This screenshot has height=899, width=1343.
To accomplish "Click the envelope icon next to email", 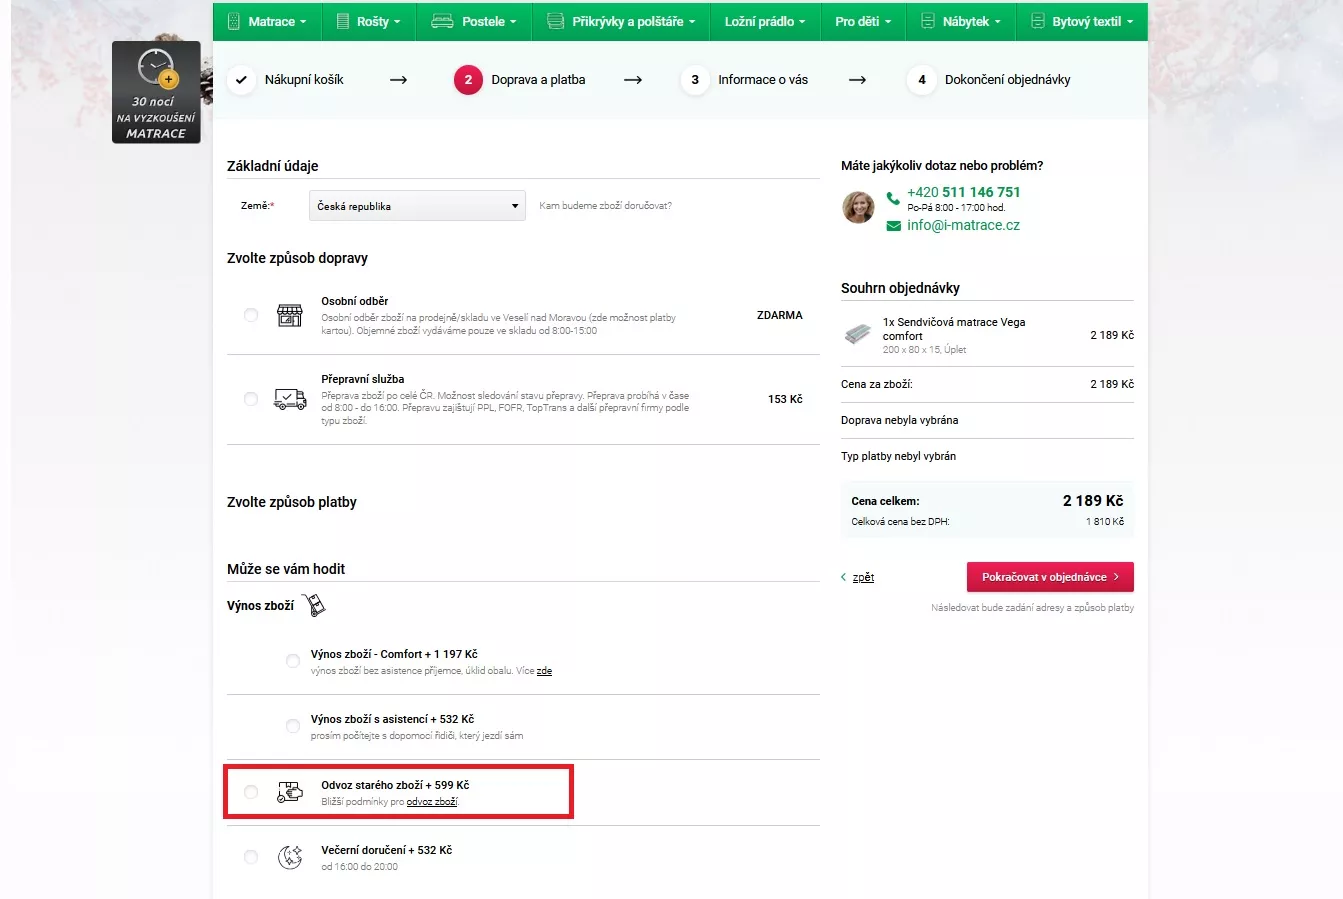I will click(x=893, y=226).
